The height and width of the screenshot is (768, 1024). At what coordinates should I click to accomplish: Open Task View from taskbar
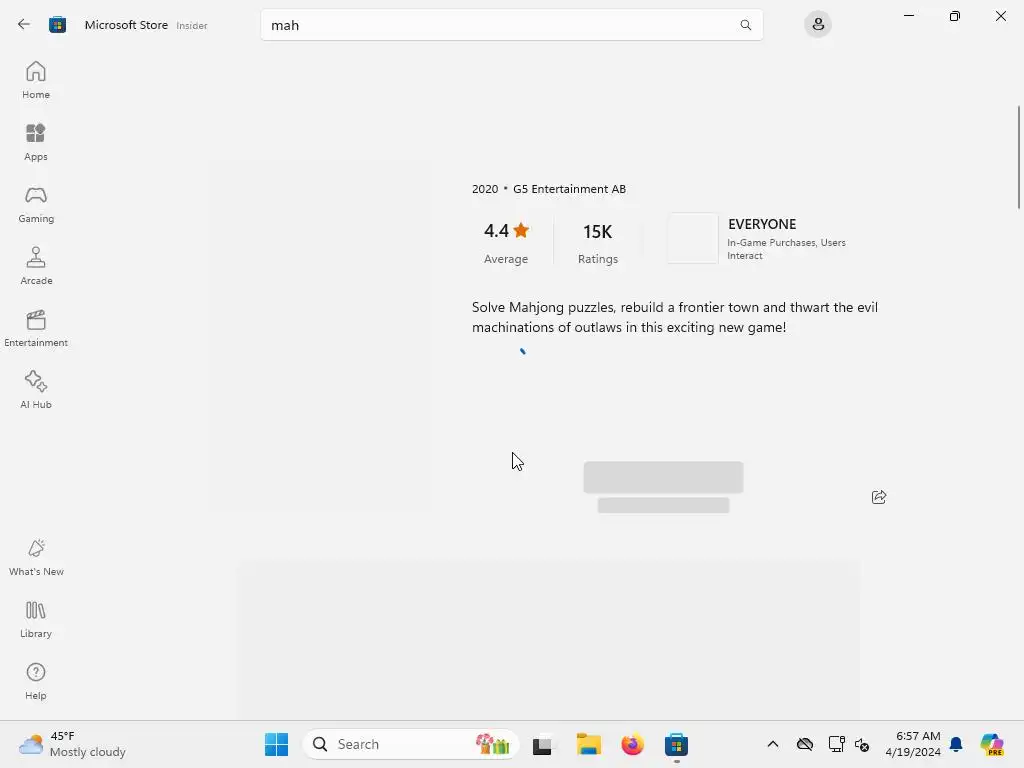(542, 745)
